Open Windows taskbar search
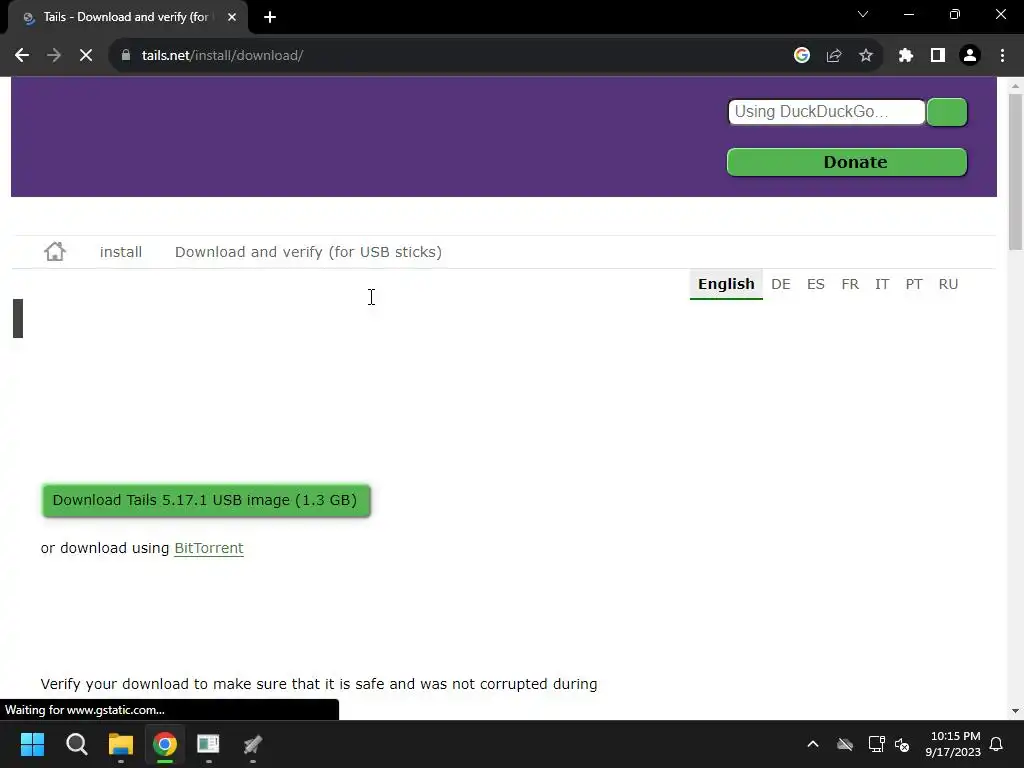The image size is (1024, 768). (76, 744)
